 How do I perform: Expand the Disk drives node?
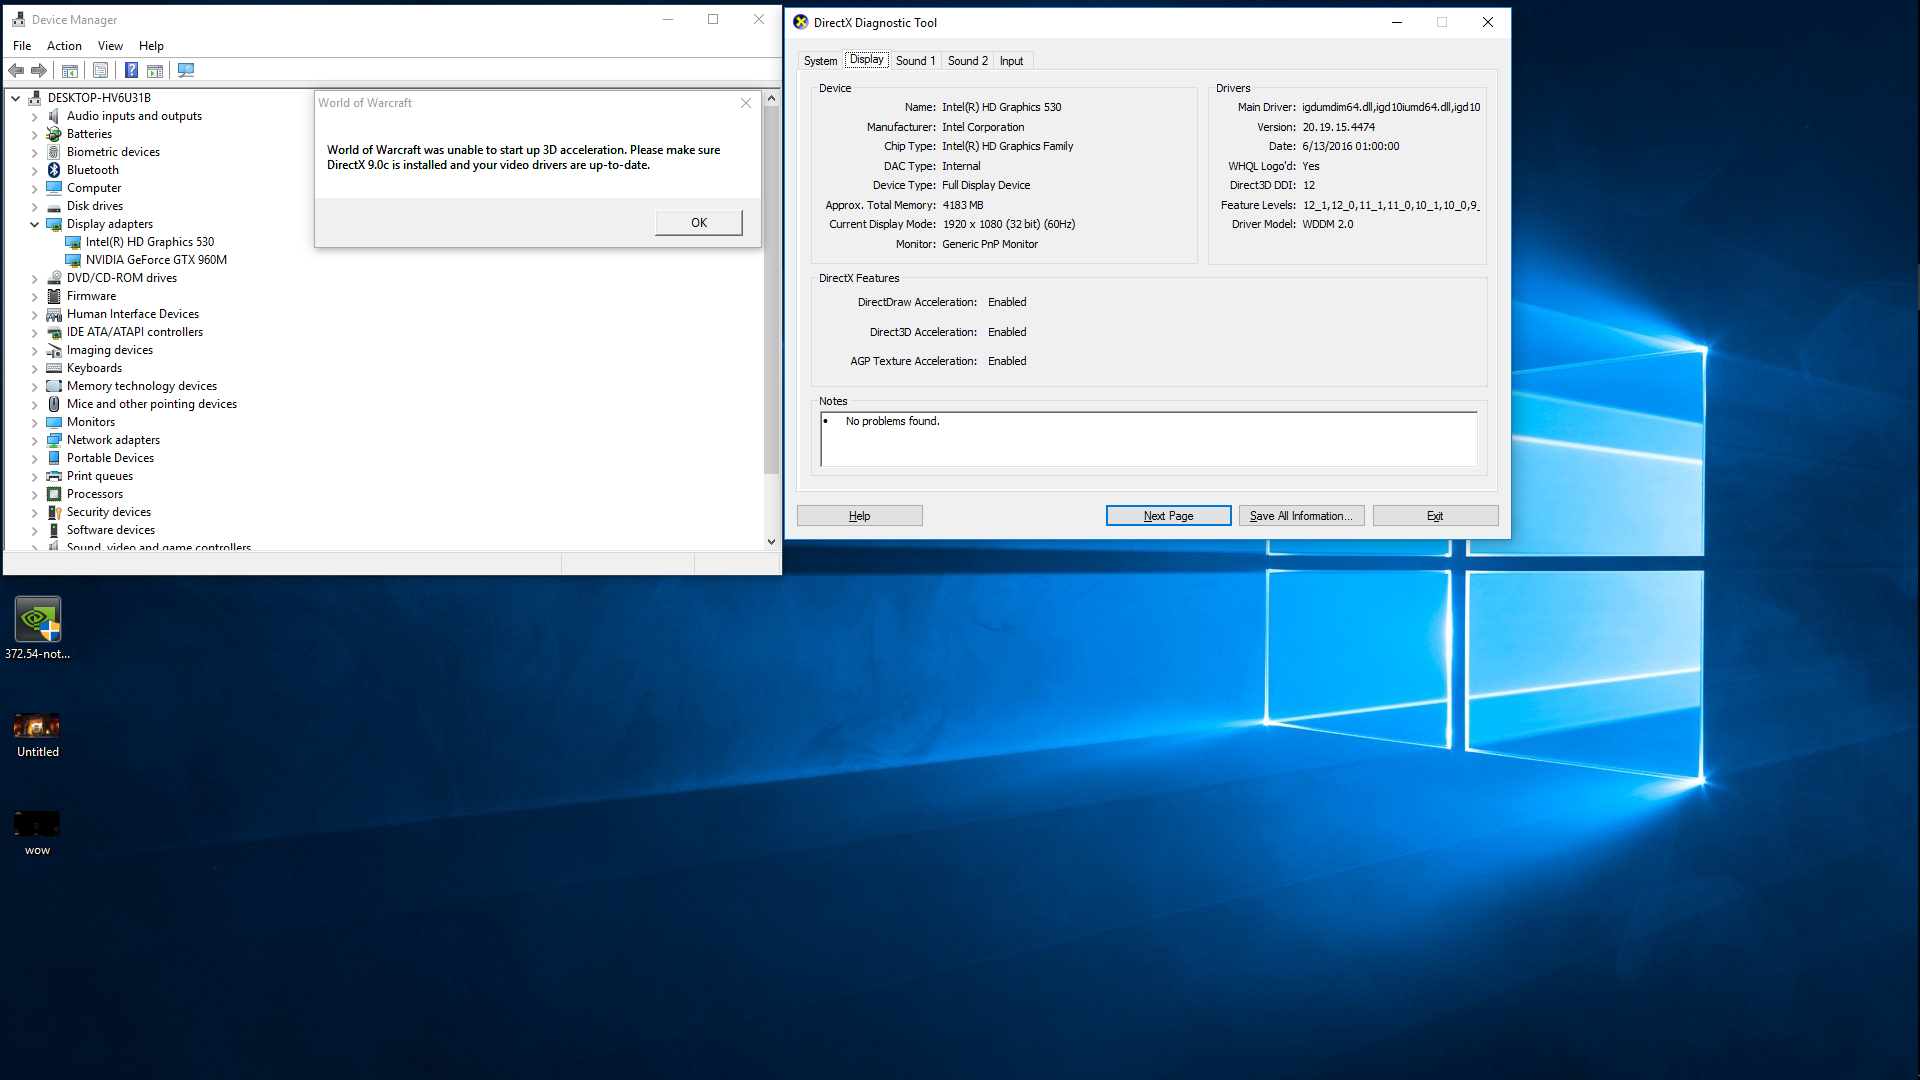34,206
